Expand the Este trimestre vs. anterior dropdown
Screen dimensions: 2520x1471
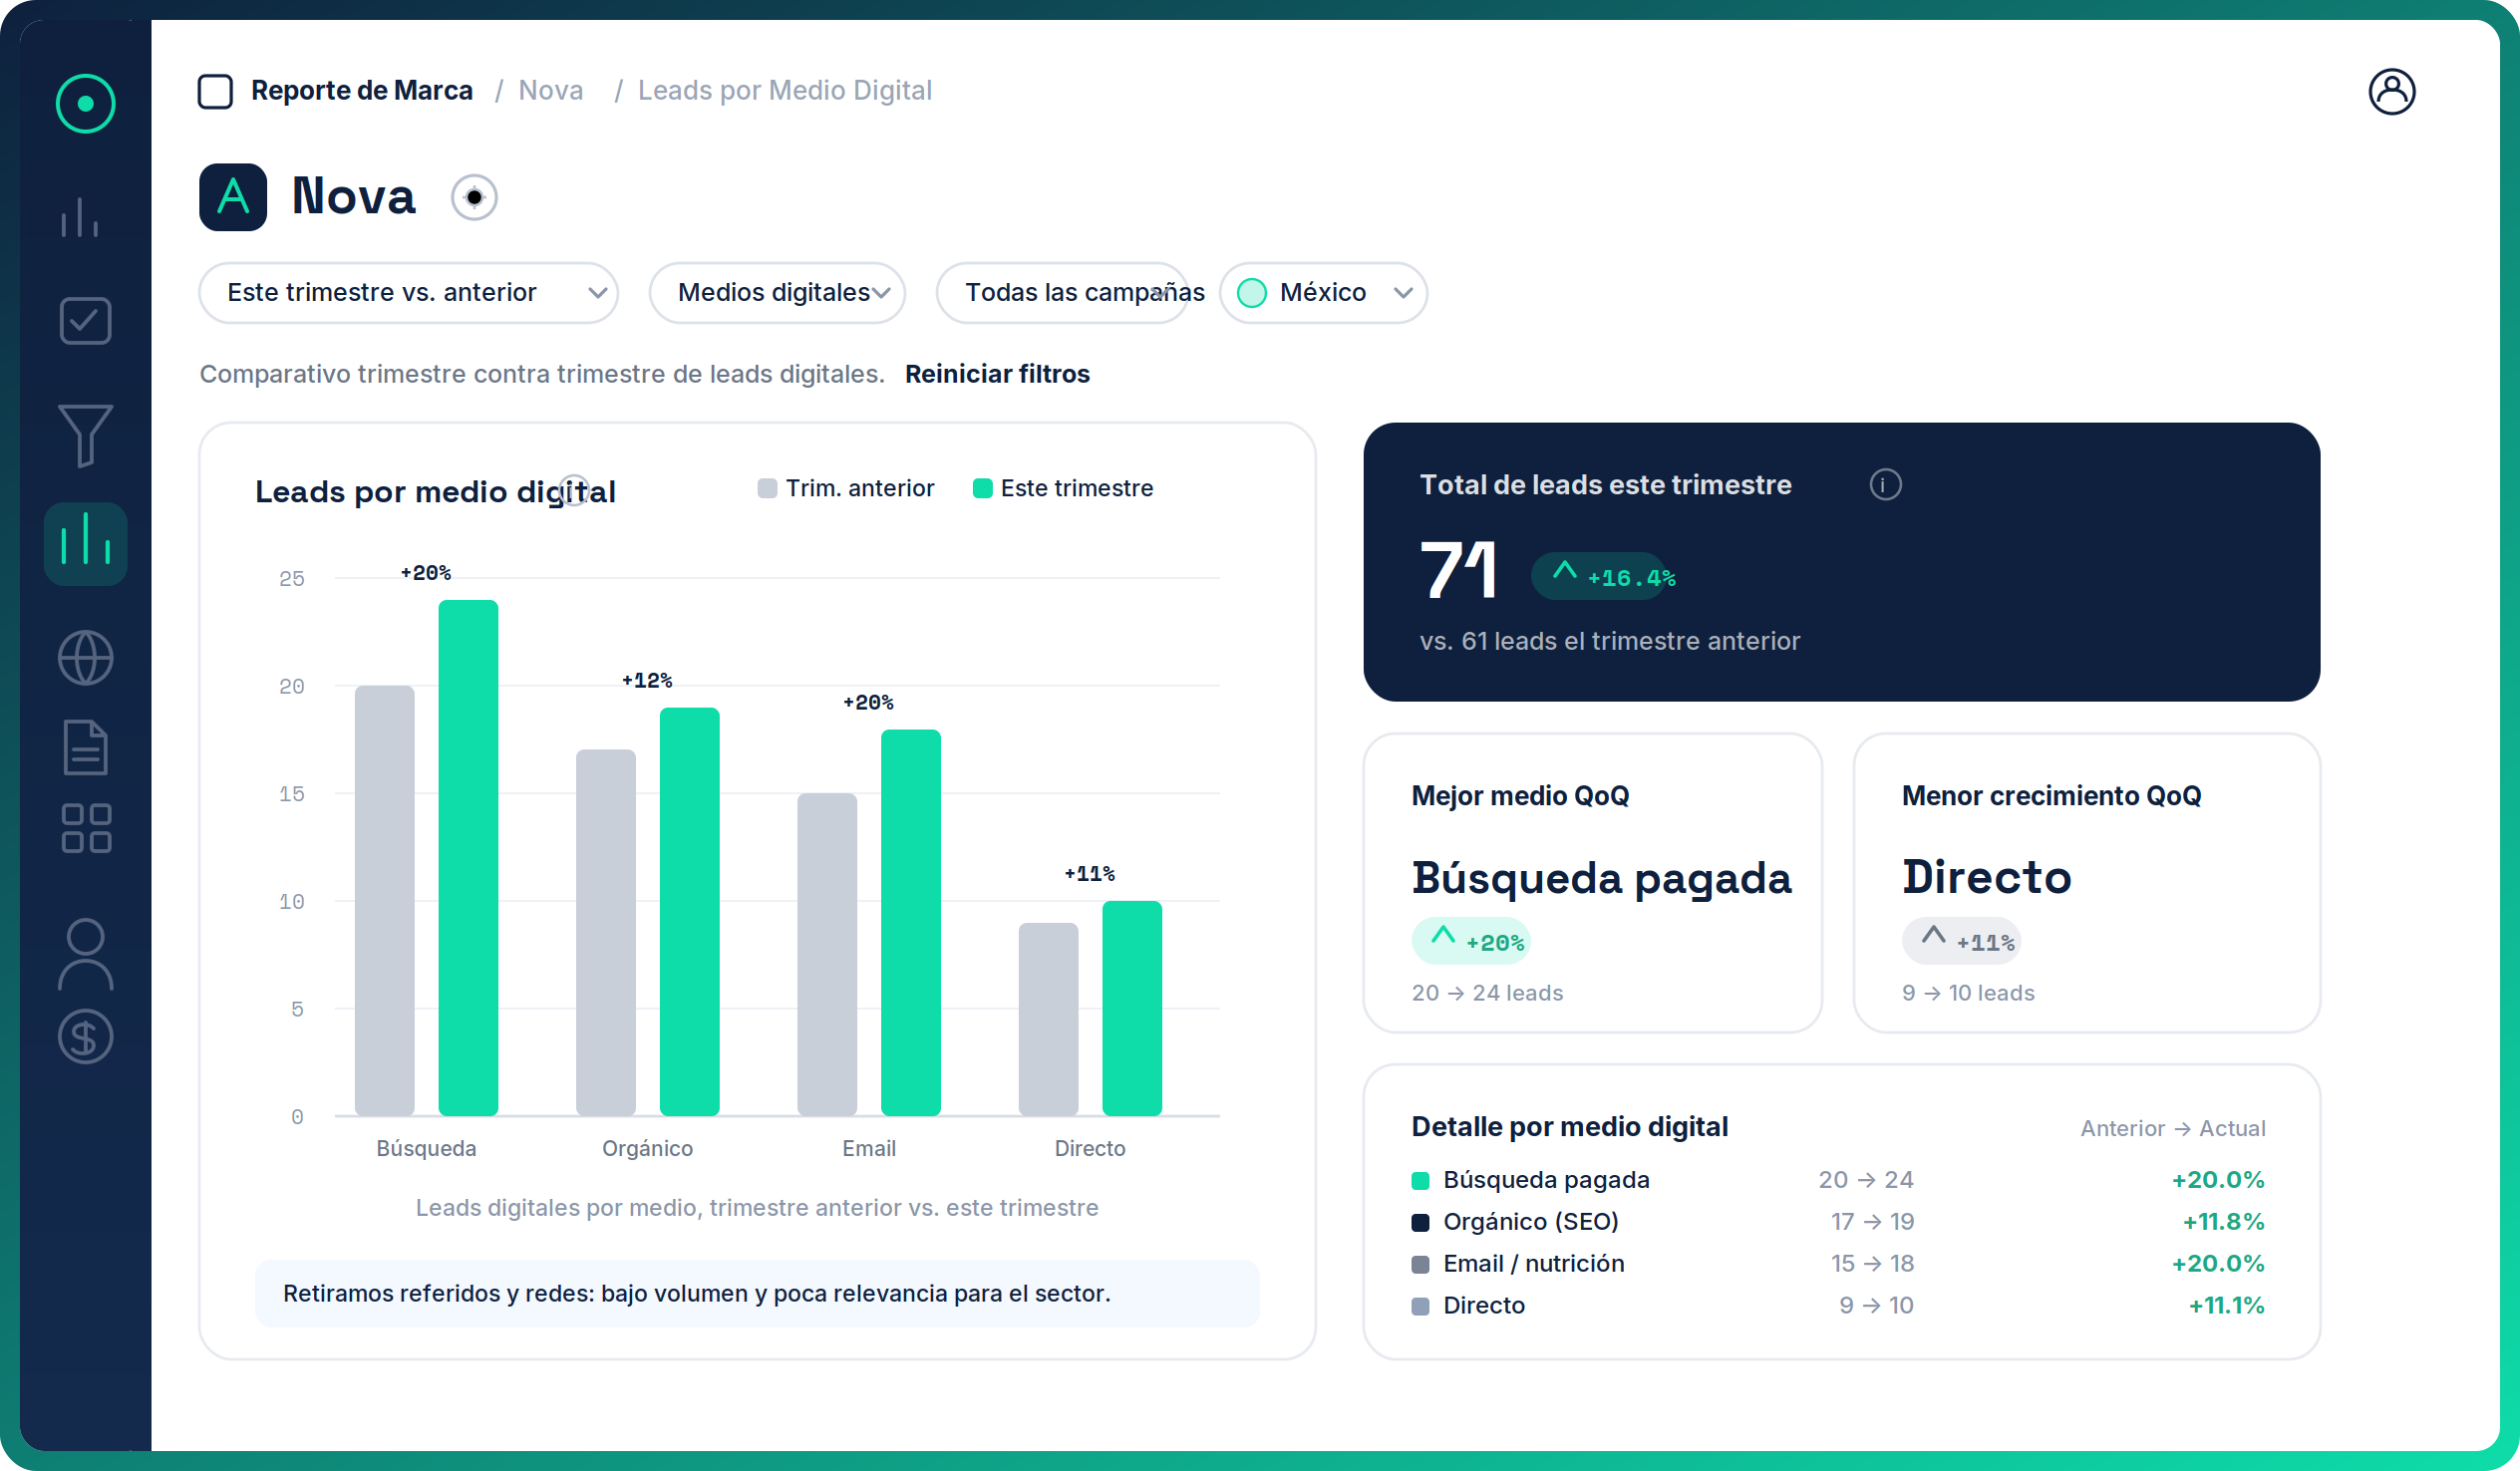click(408, 293)
